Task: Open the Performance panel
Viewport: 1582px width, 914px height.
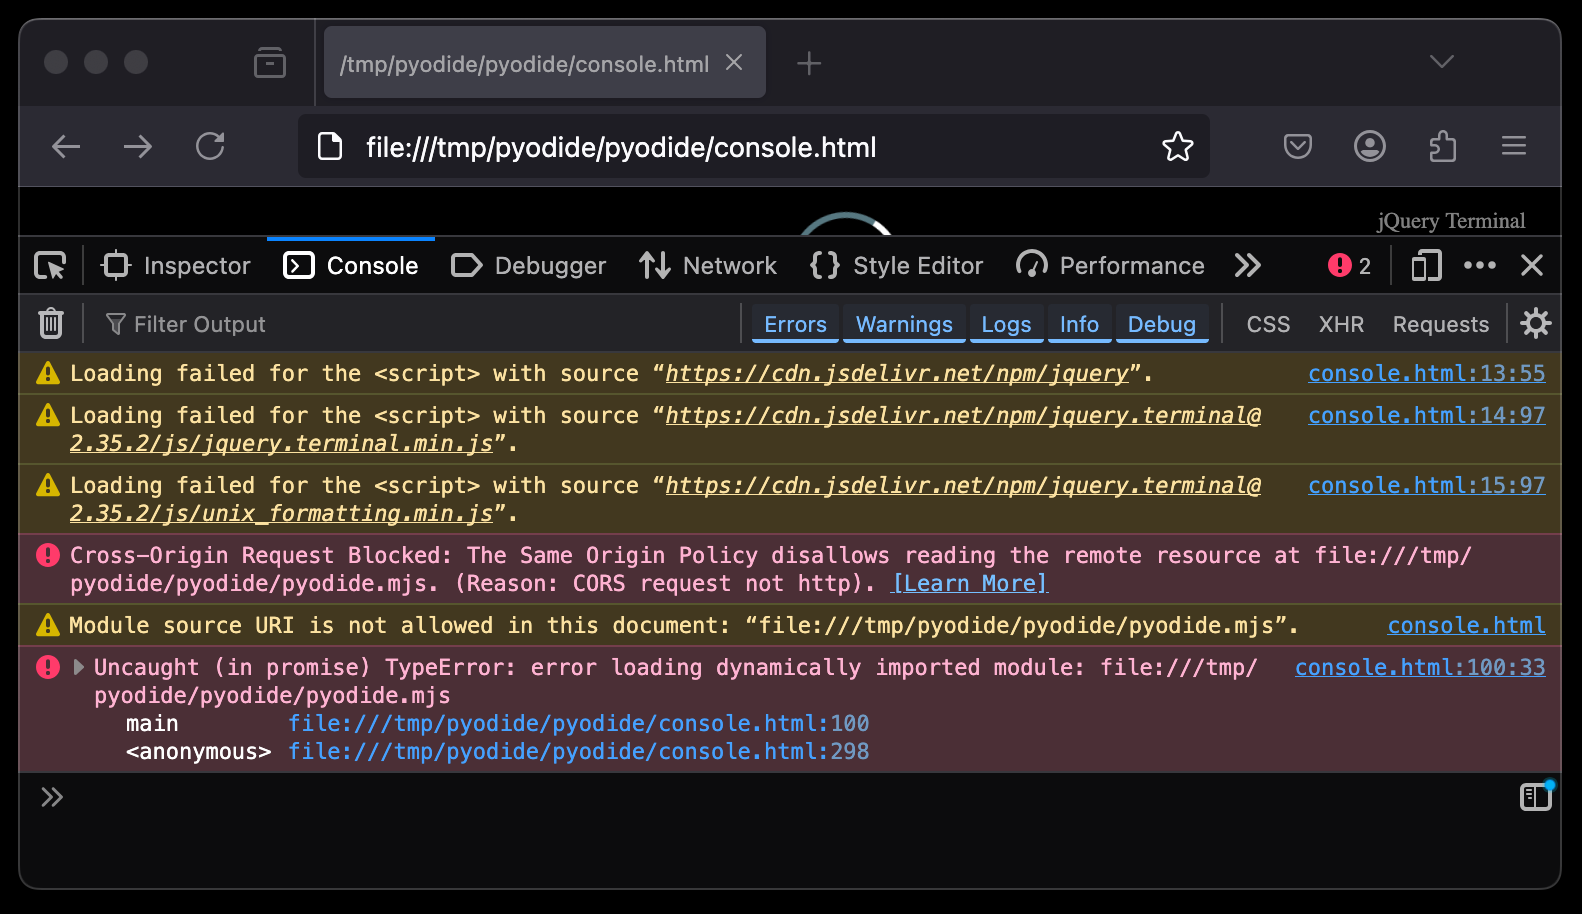Action: point(1110,266)
